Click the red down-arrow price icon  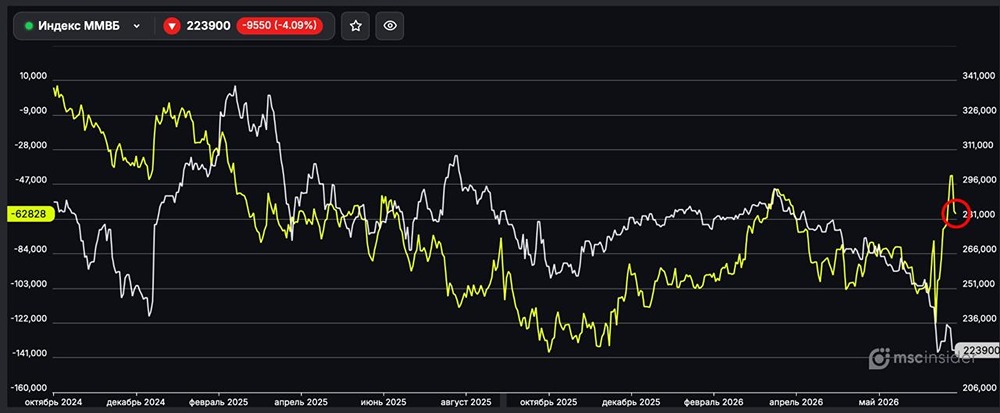point(172,26)
